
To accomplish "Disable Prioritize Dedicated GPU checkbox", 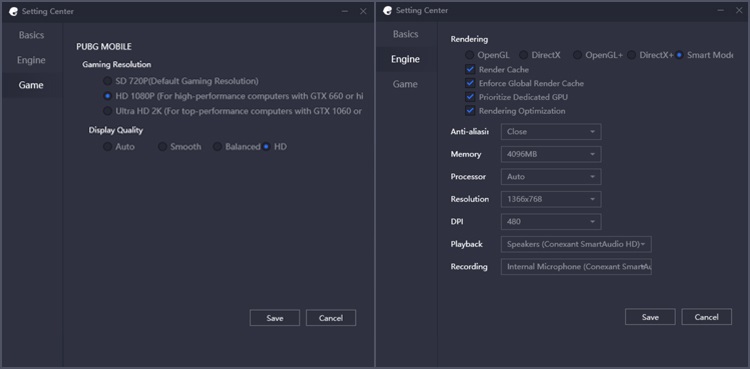I will point(470,97).
